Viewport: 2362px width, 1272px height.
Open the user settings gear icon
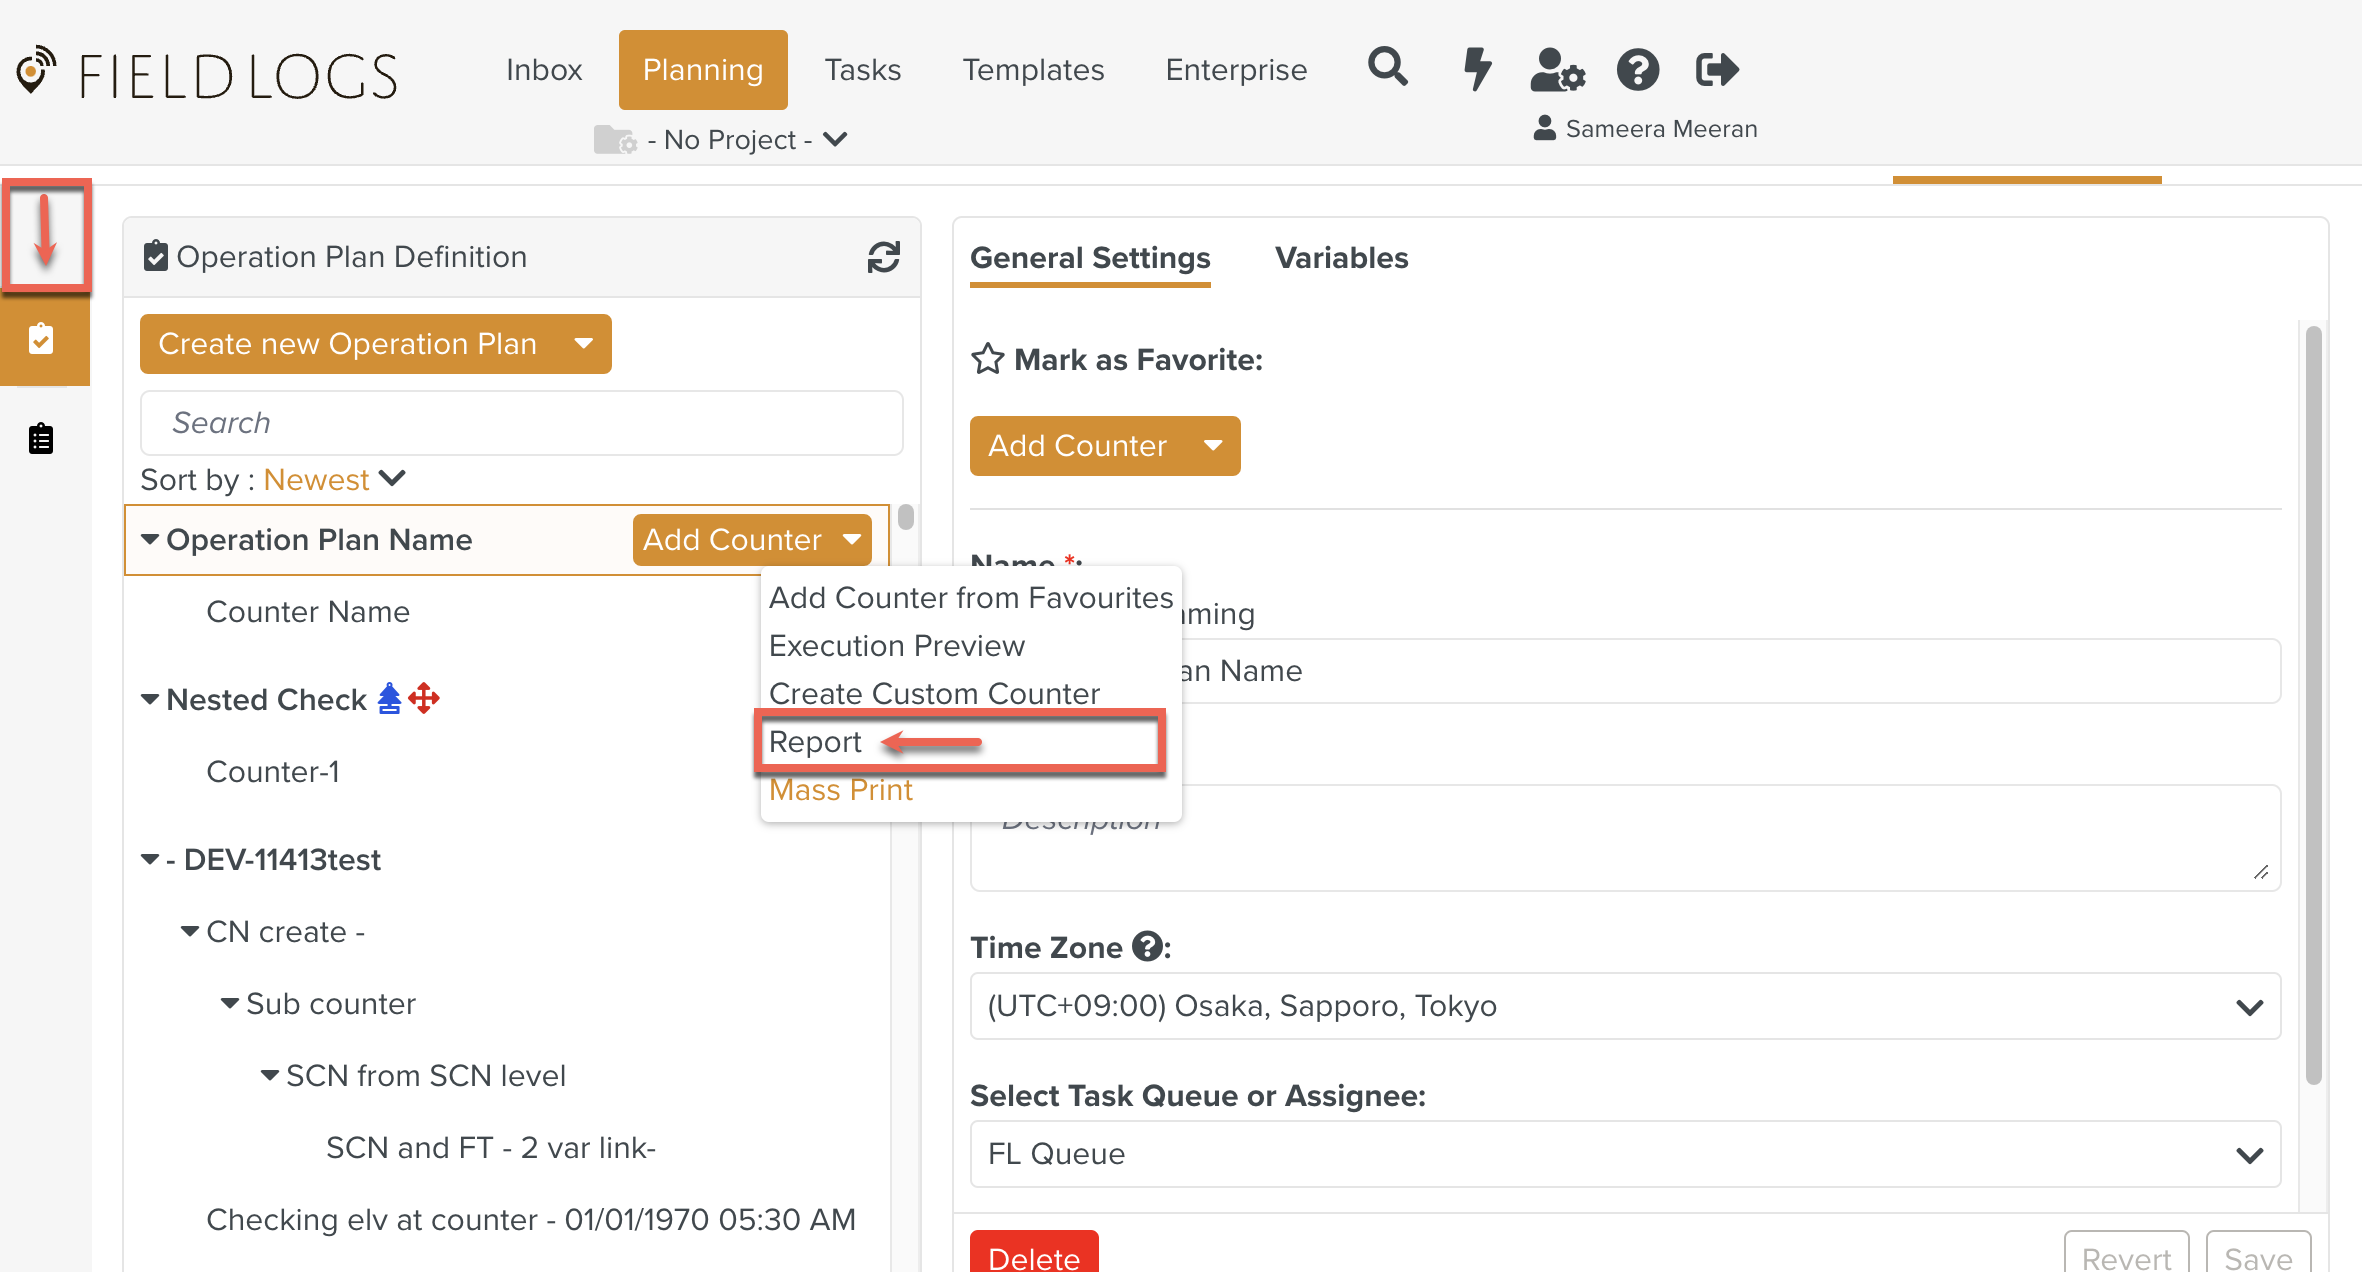pyautogui.click(x=1557, y=70)
